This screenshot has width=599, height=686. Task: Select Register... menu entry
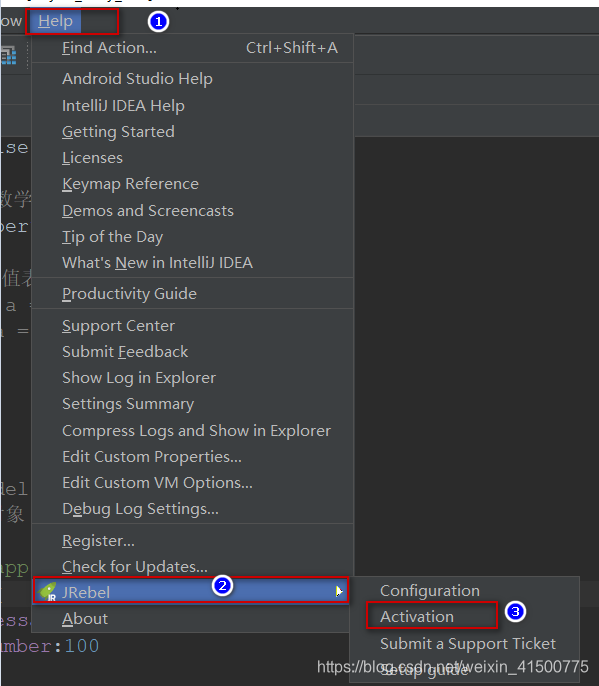pos(193,541)
